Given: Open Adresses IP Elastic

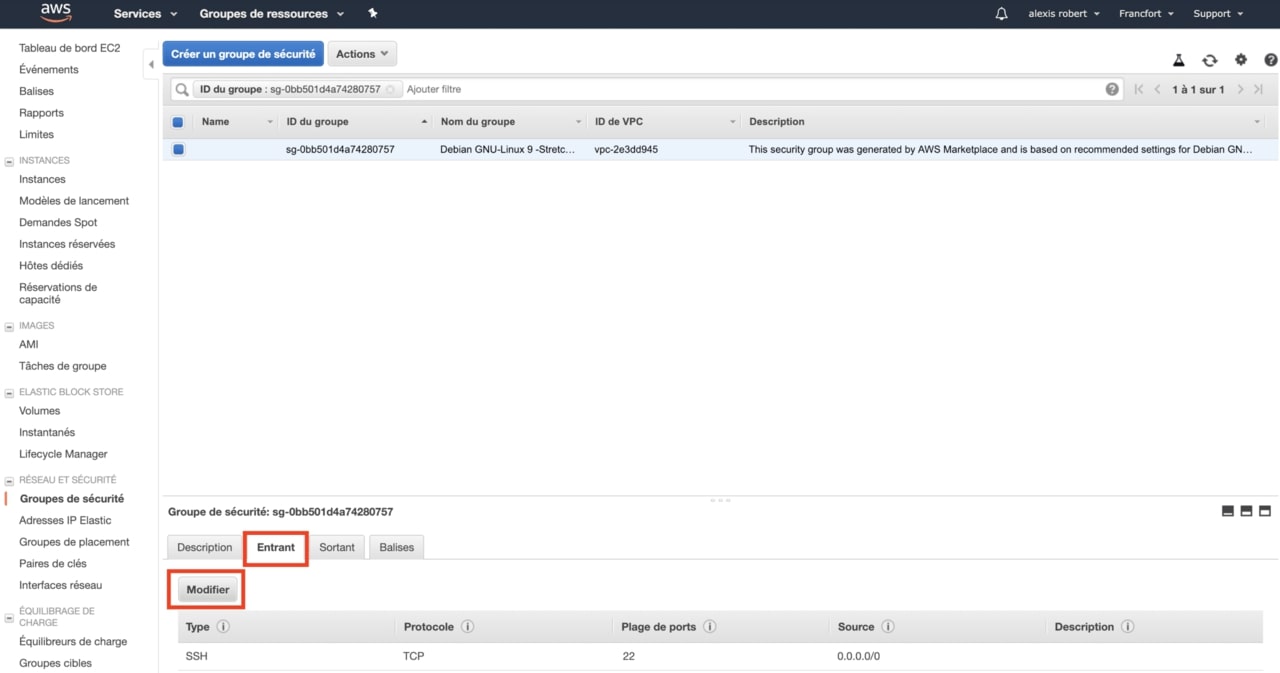Looking at the screenshot, I should [65, 520].
